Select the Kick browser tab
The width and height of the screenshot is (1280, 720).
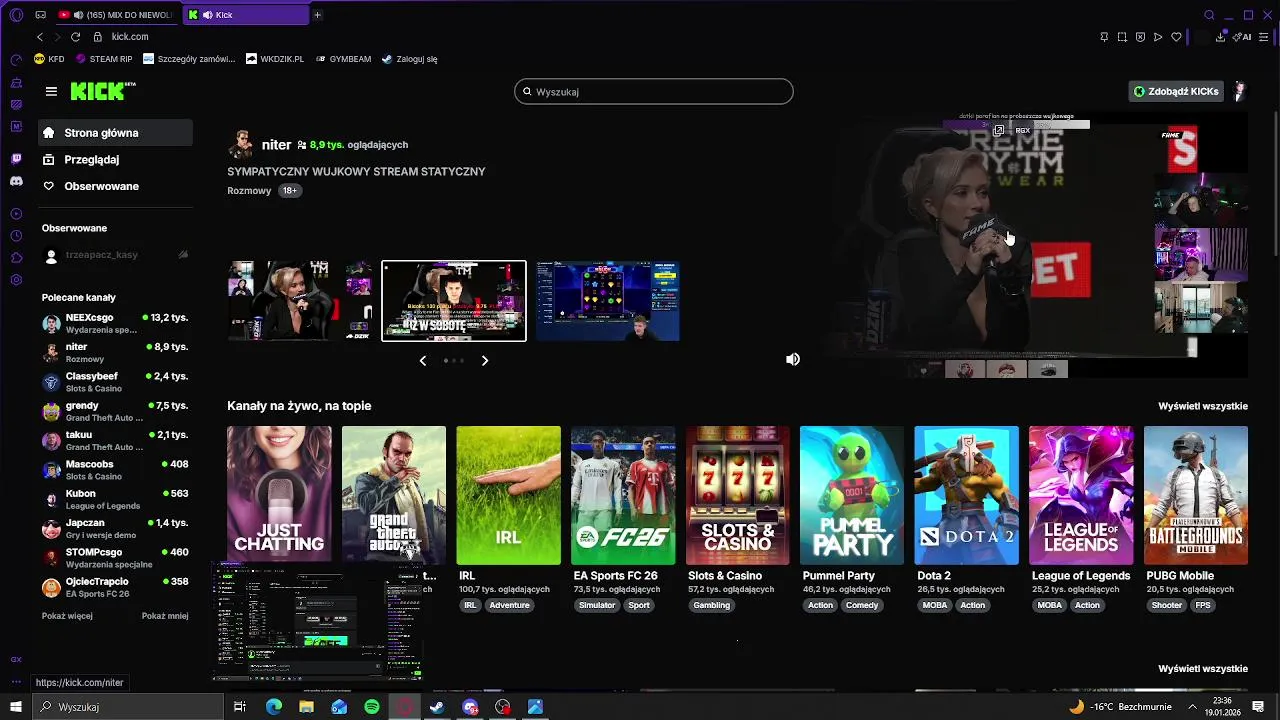click(x=247, y=15)
